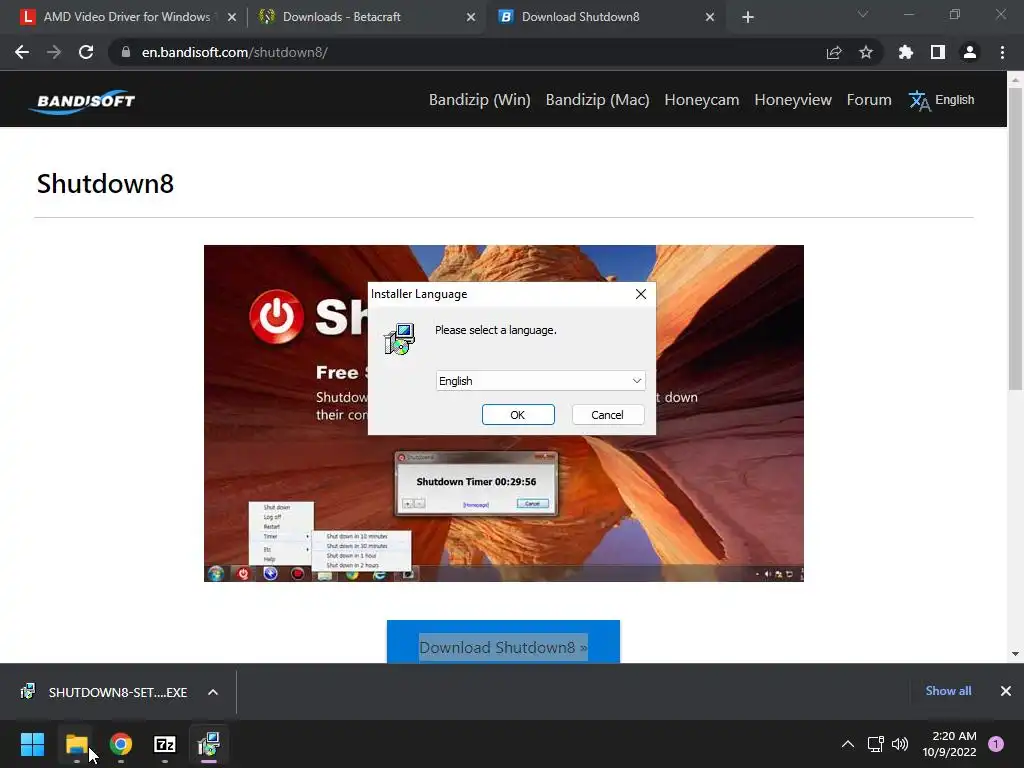This screenshot has width=1024, height=768.
Task: Open Chrome three-dot menu
Action: (1002, 52)
